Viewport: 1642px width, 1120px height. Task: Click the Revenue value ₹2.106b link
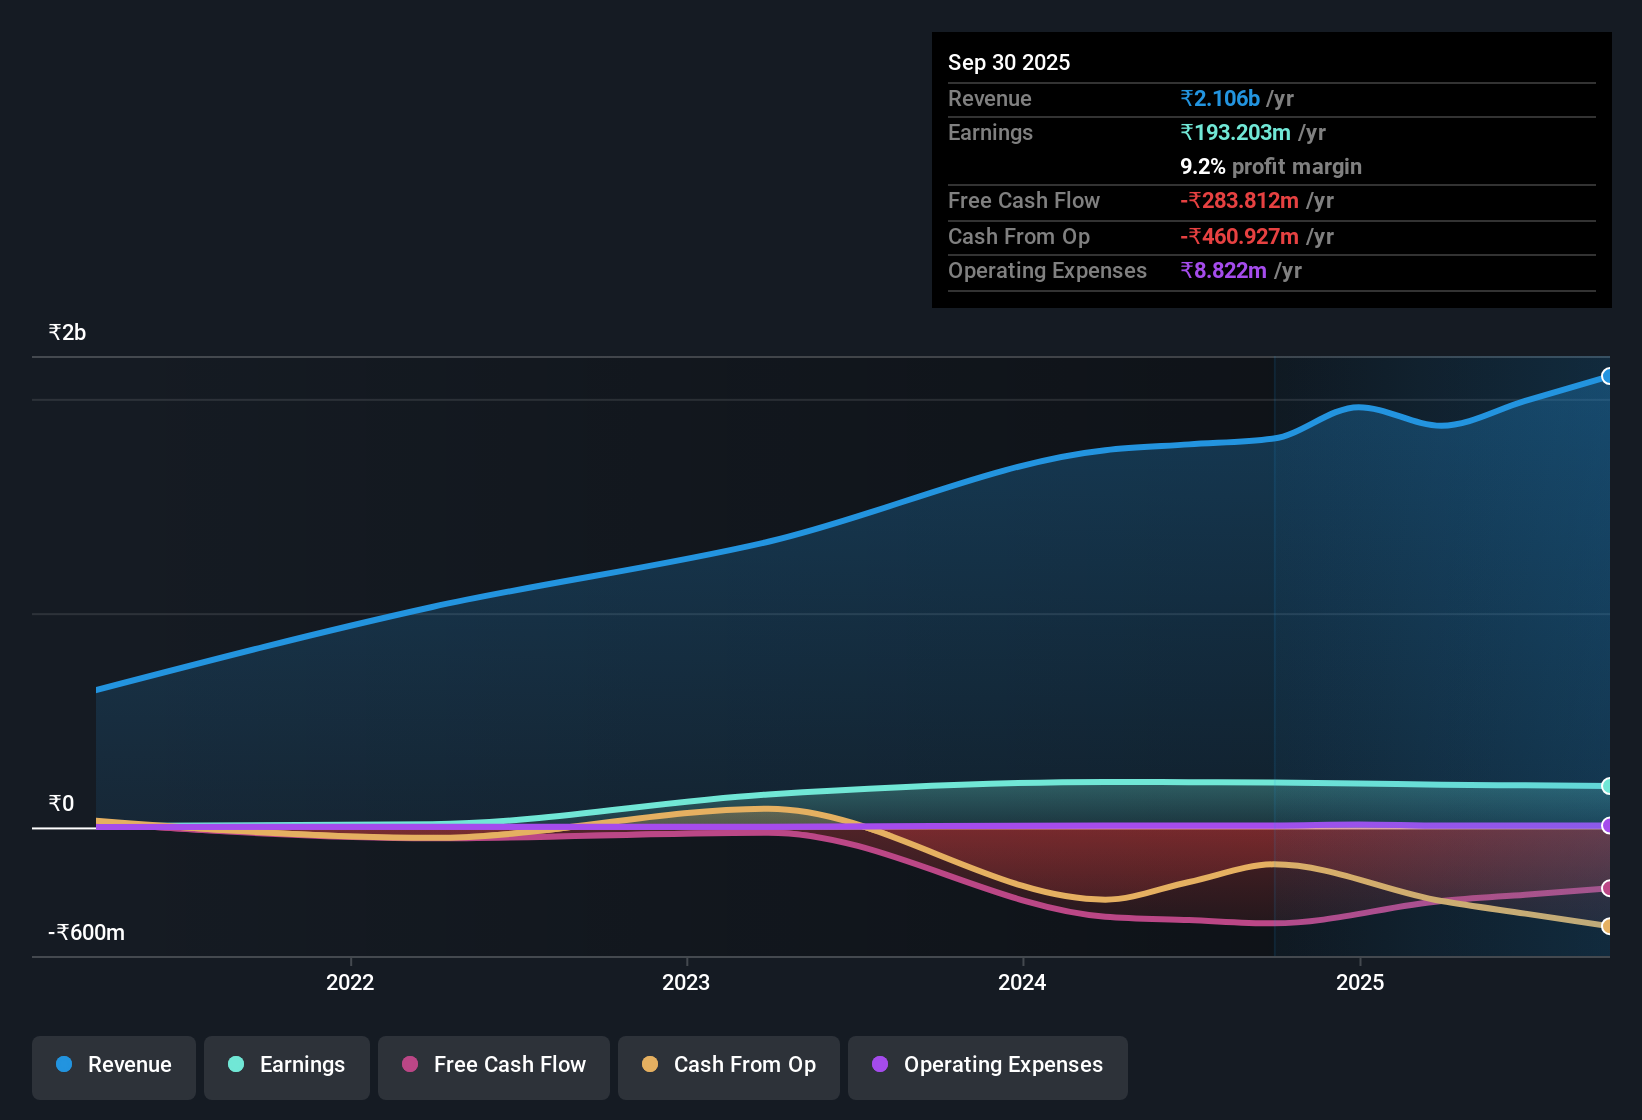coord(1220,98)
